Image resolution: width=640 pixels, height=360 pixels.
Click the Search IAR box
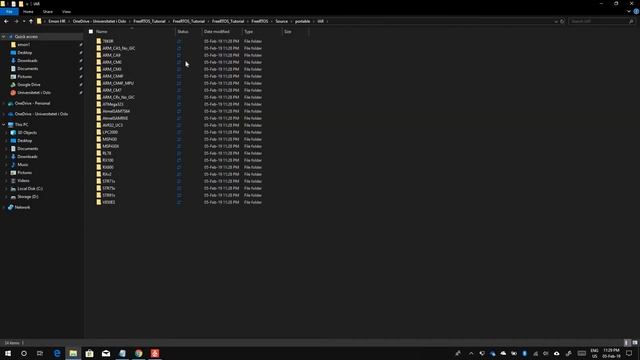tap(602, 21)
